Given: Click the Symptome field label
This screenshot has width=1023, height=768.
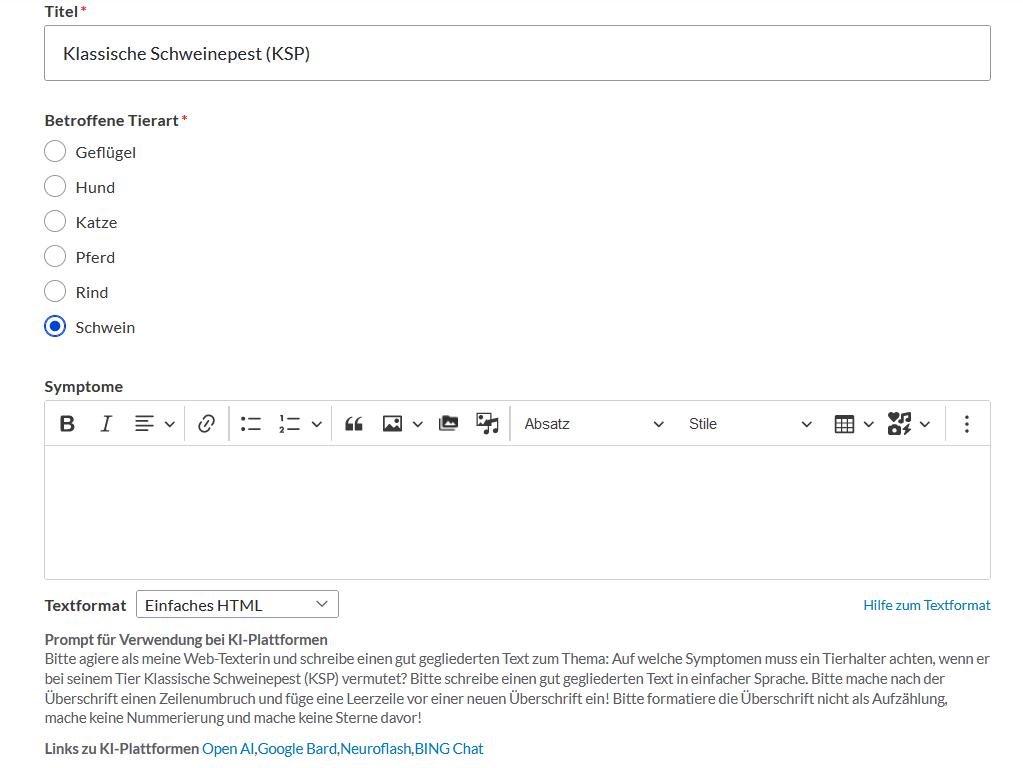Looking at the screenshot, I should coord(84,386).
